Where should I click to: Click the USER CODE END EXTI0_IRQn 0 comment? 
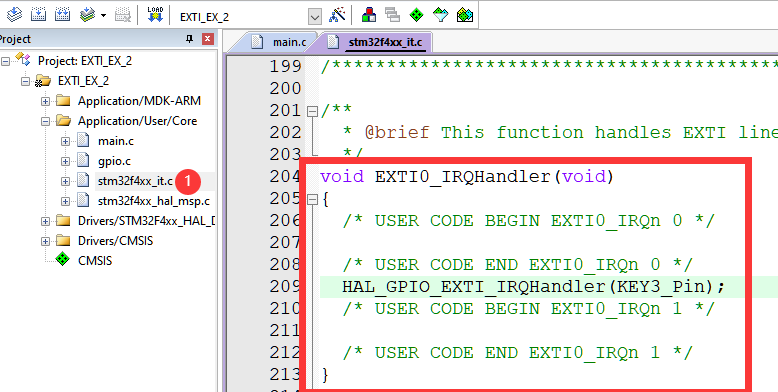click(518, 265)
